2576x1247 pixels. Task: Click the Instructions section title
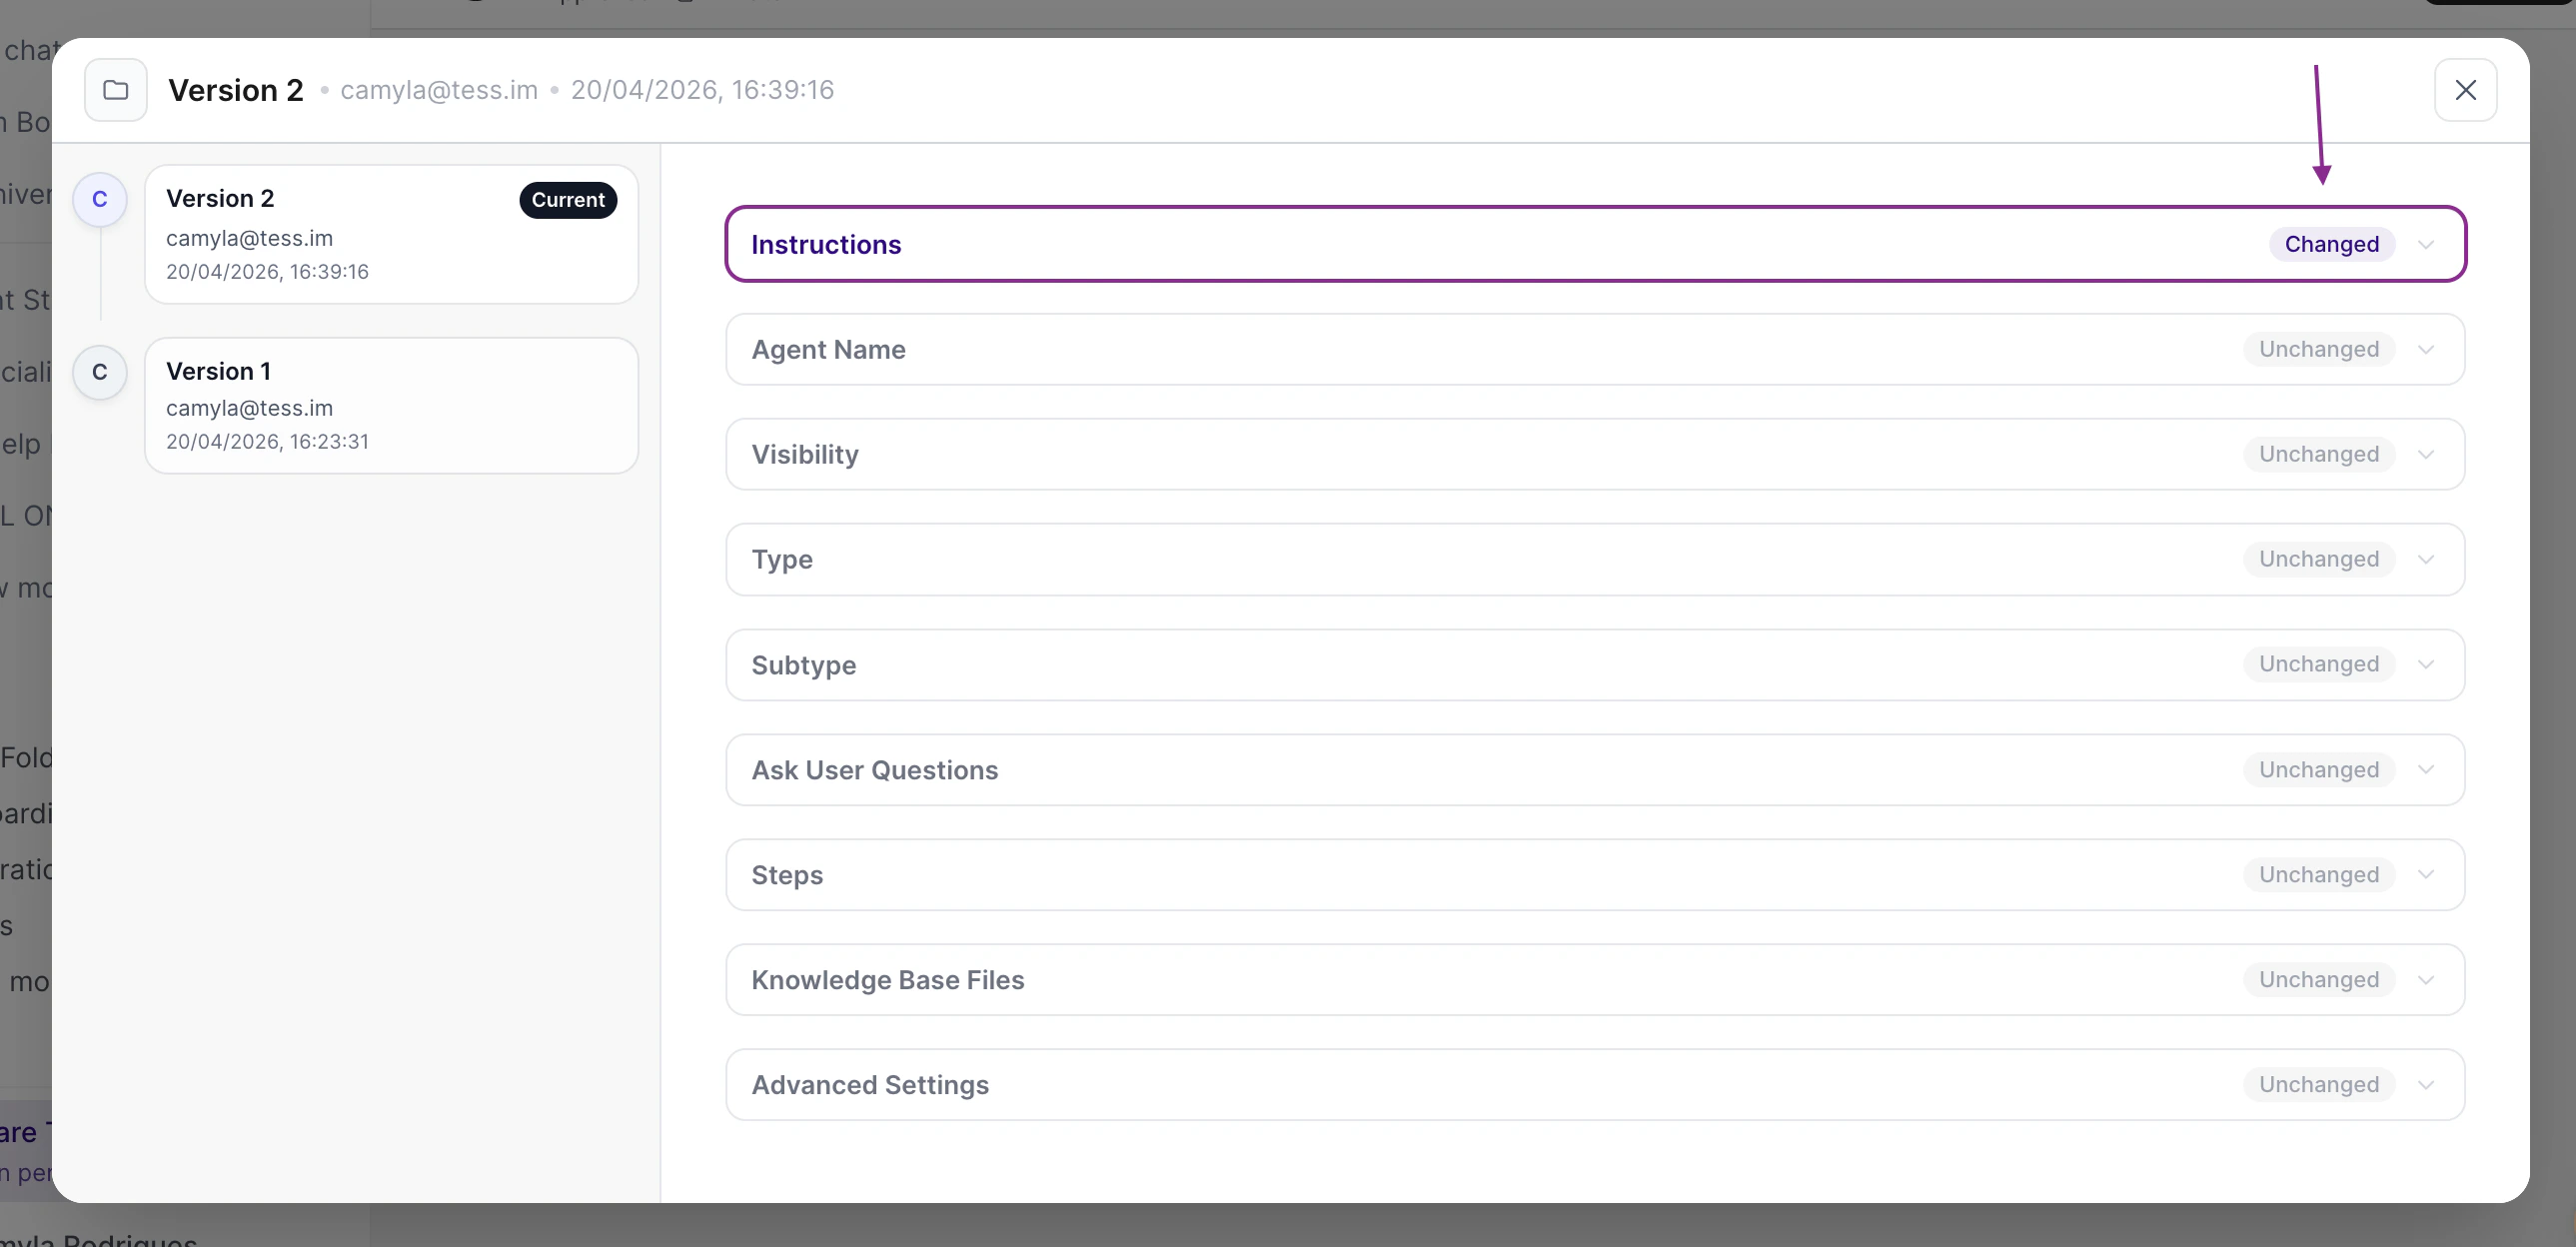[826, 245]
